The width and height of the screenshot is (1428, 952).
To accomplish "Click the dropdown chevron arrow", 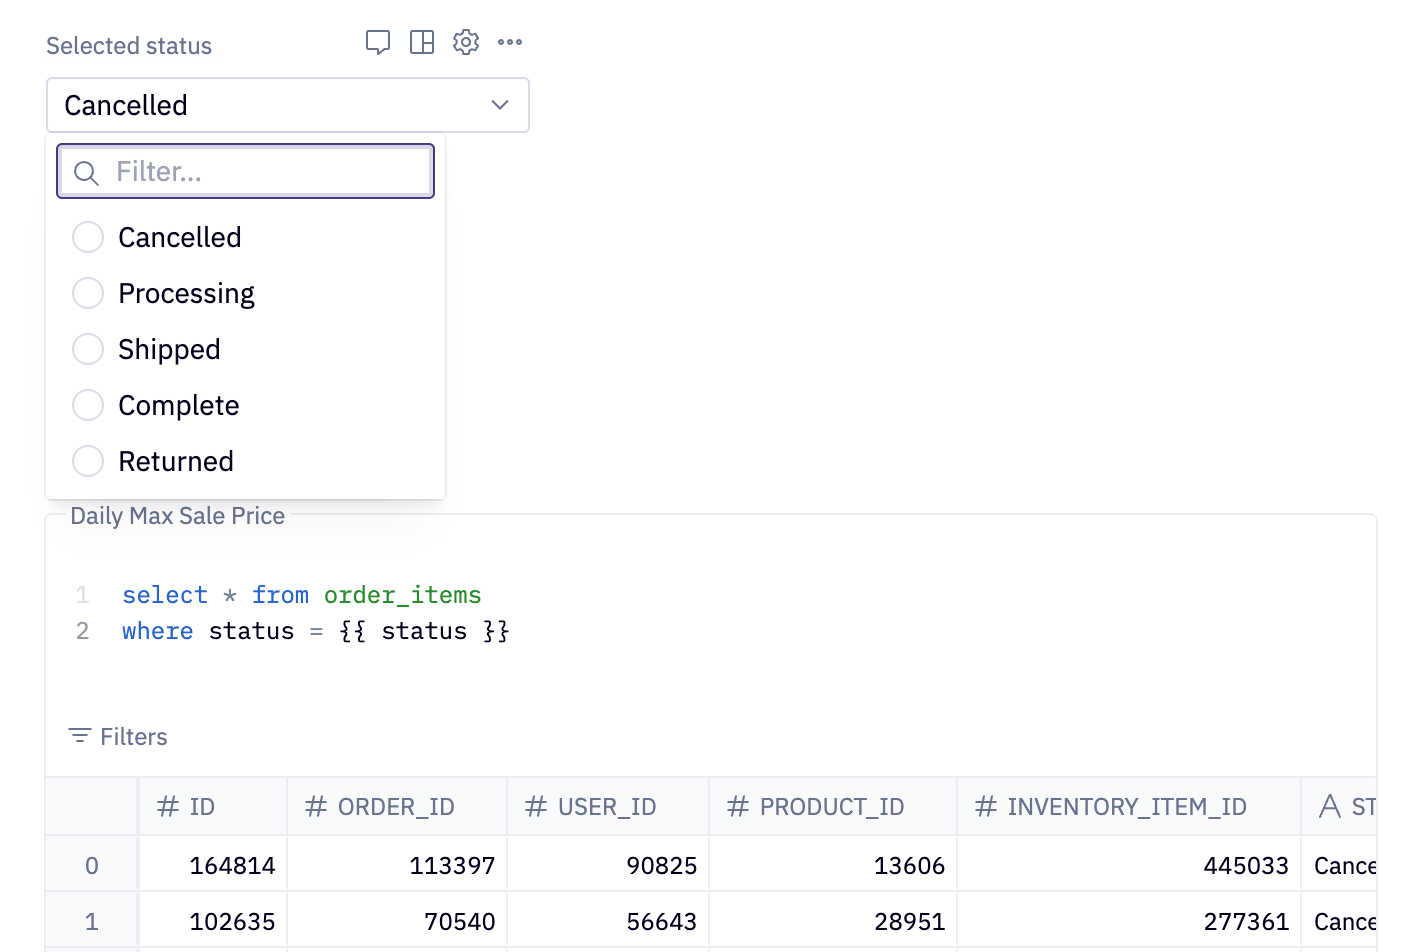I will click(500, 105).
